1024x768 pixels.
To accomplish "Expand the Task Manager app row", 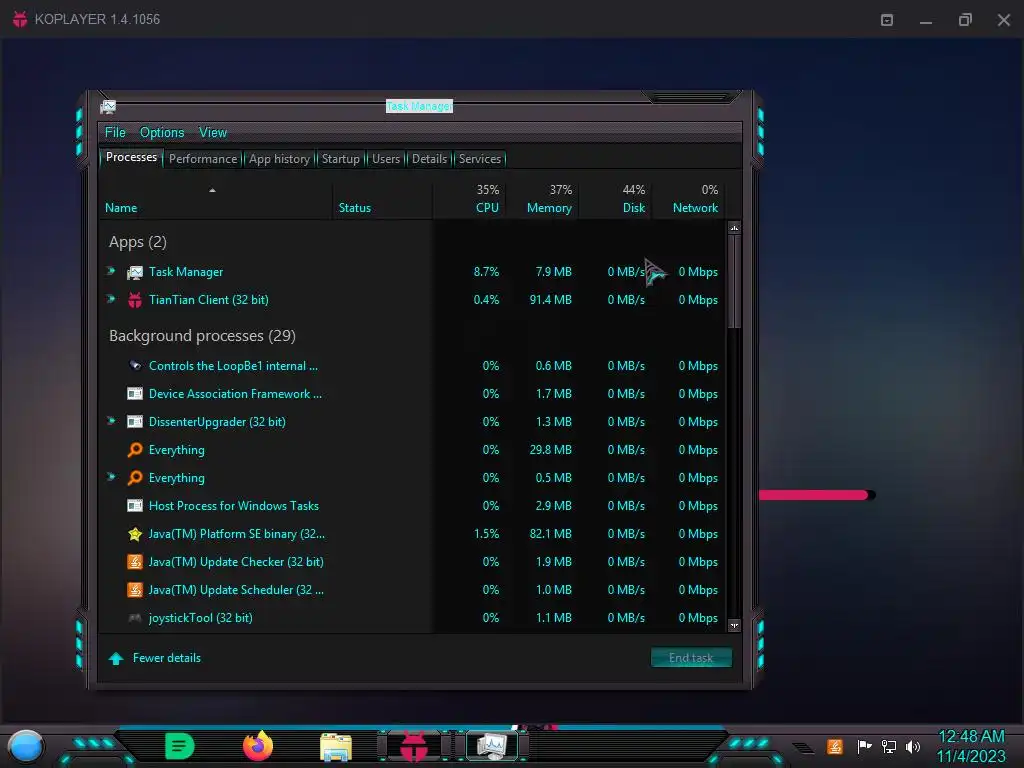I will tap(111, 271).
